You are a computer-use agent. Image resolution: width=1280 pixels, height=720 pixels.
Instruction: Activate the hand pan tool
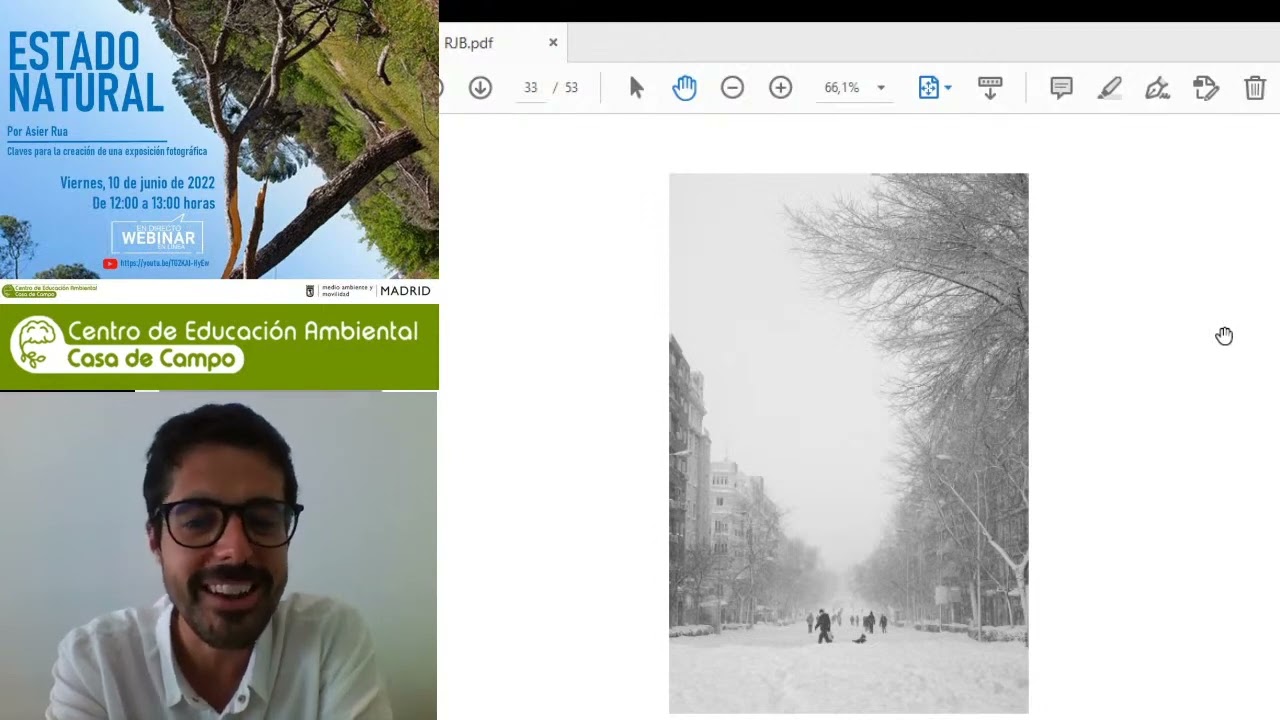(684, 88)
